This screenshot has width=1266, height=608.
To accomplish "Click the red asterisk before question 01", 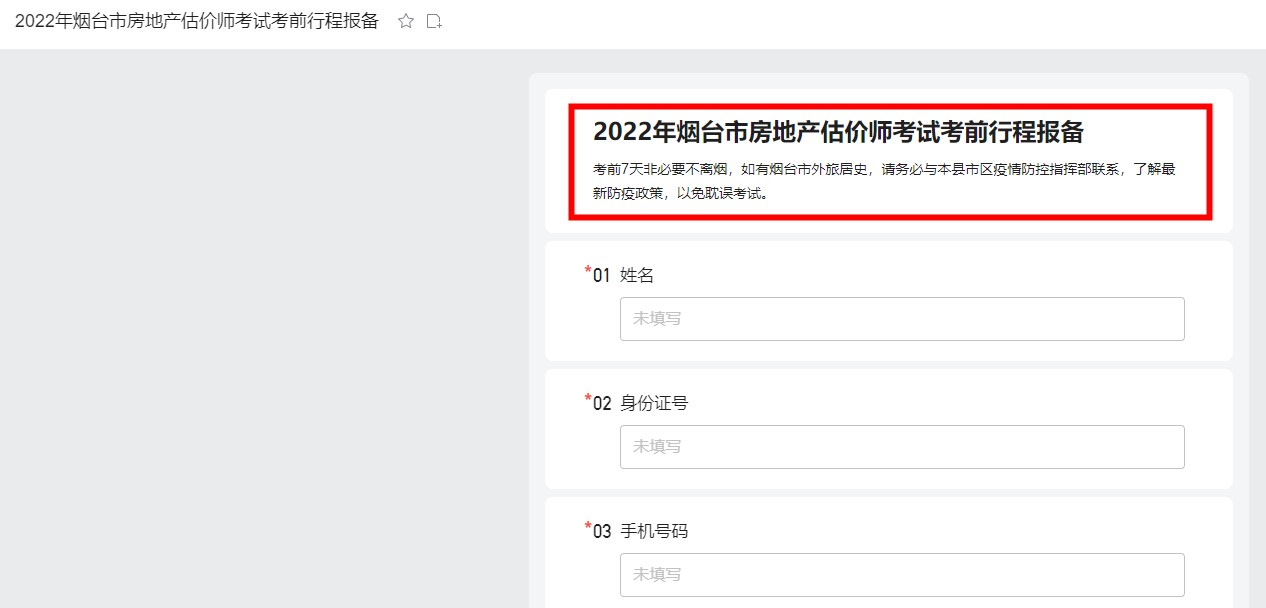I will tap(587, 269).
